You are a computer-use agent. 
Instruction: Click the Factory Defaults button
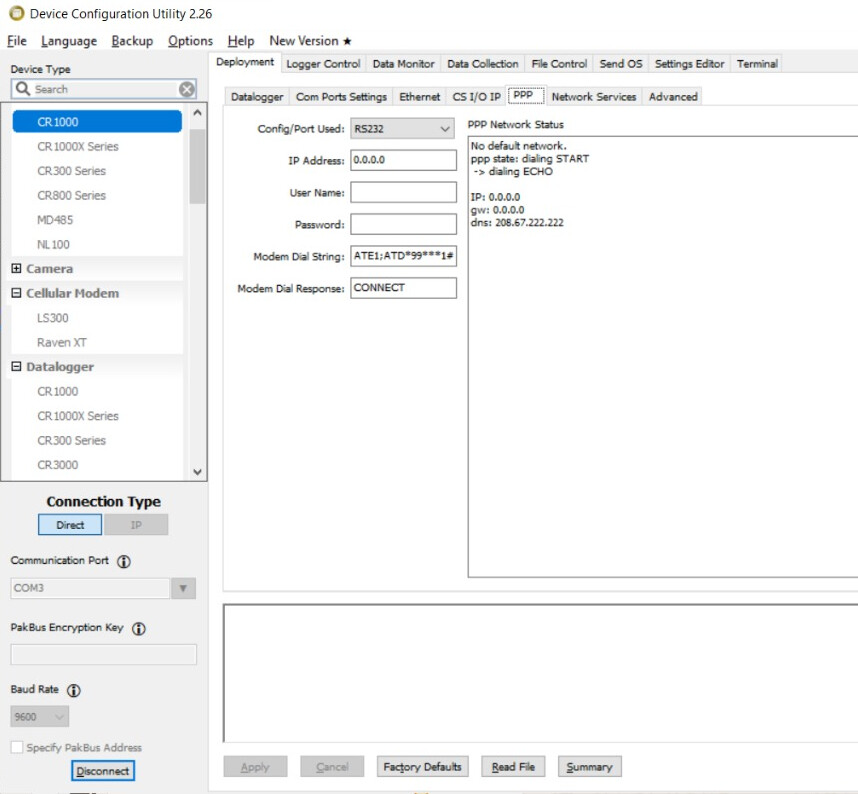tap(422, 767)
